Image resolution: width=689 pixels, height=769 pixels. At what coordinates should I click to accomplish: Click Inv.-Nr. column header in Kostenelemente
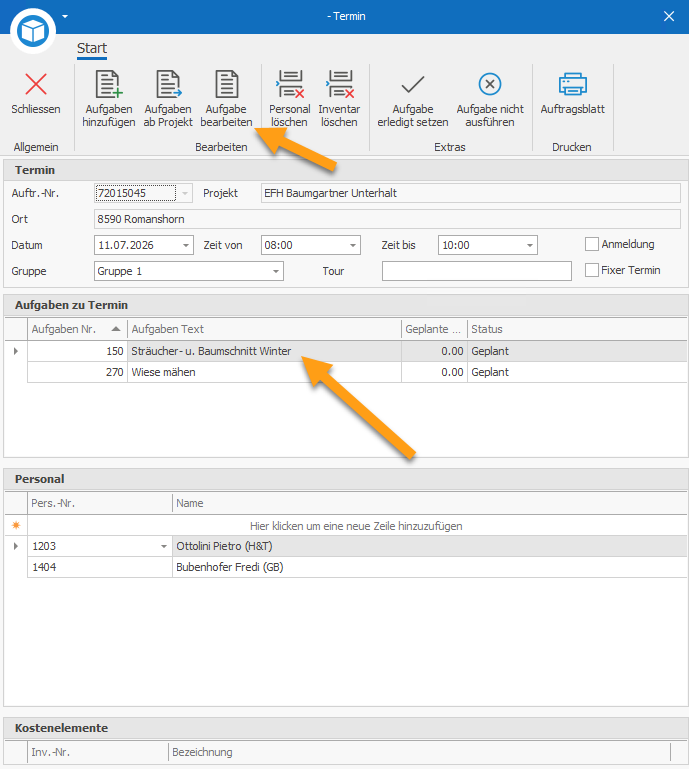coord(98,752)
